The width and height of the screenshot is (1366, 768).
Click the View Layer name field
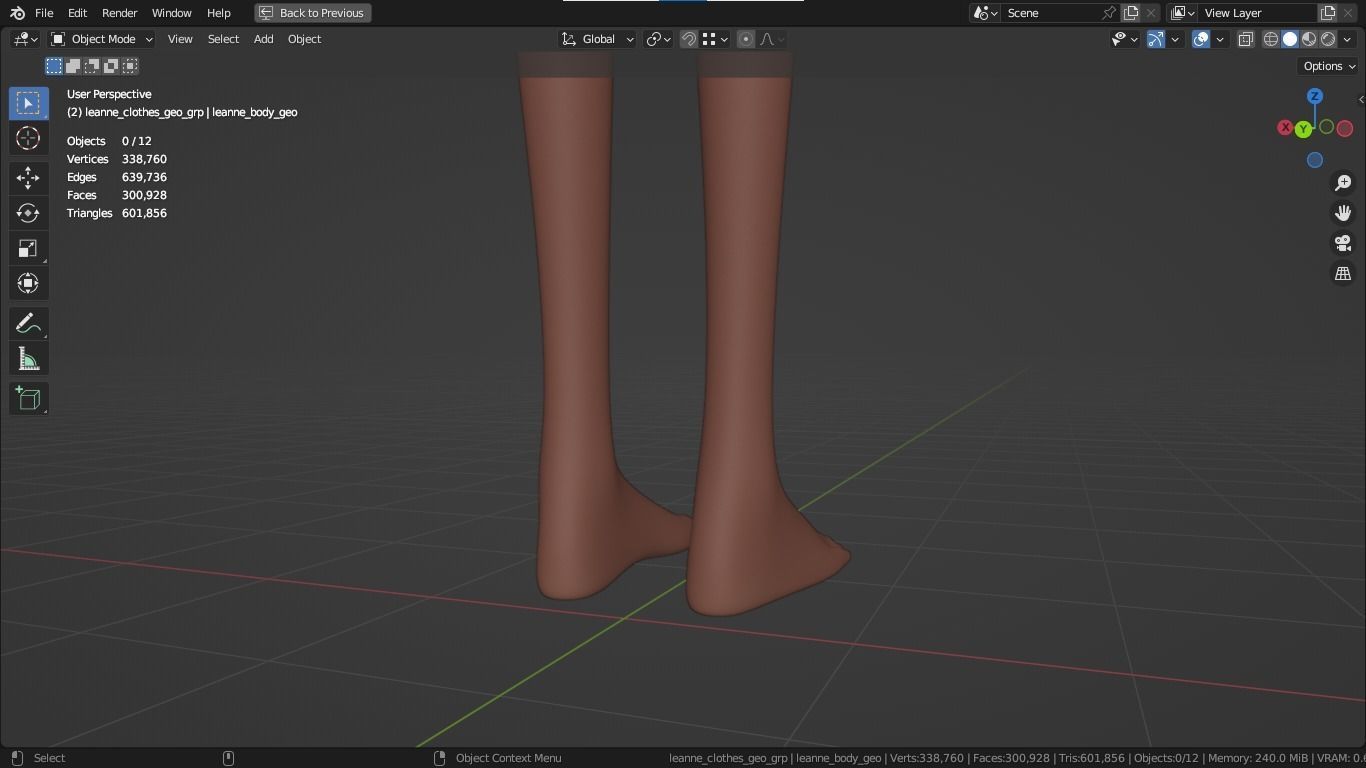coord(1259,13)
